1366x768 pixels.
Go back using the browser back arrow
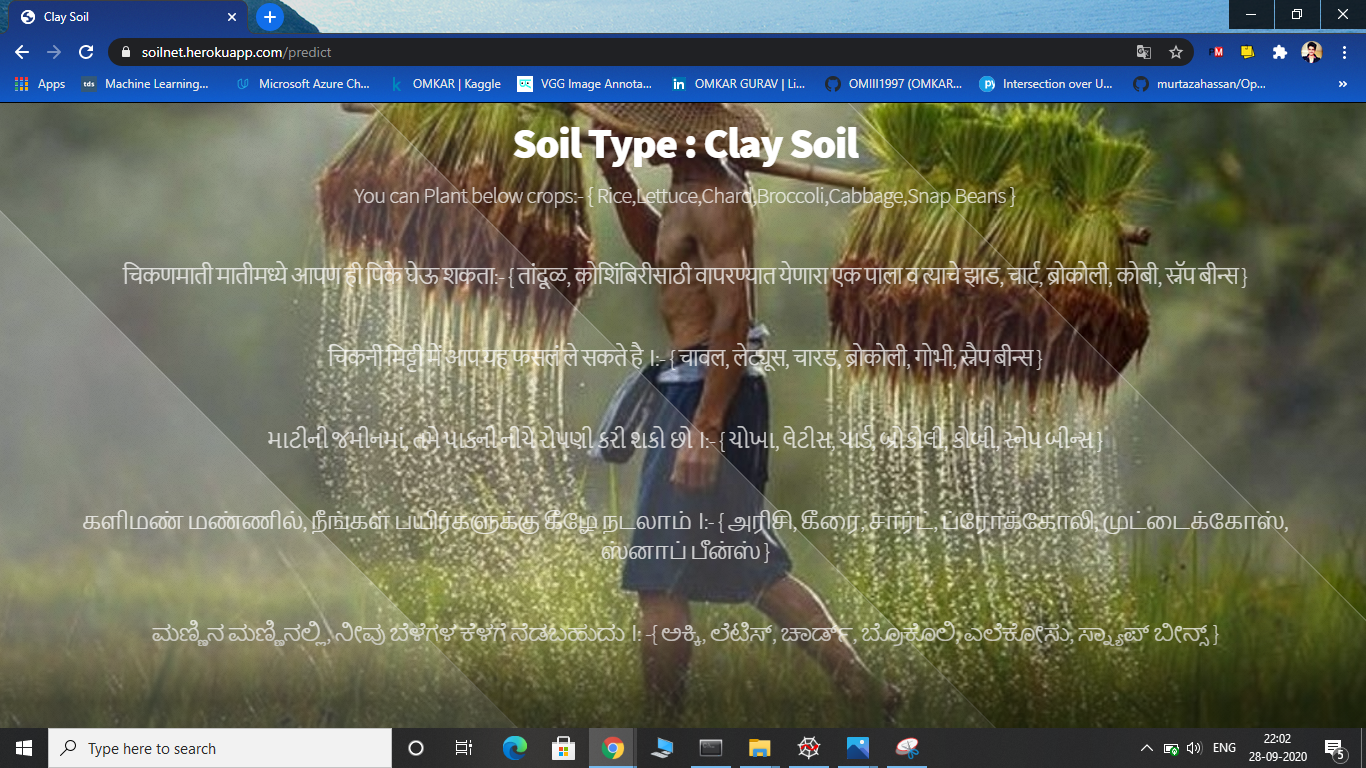[x=22, y=52]
